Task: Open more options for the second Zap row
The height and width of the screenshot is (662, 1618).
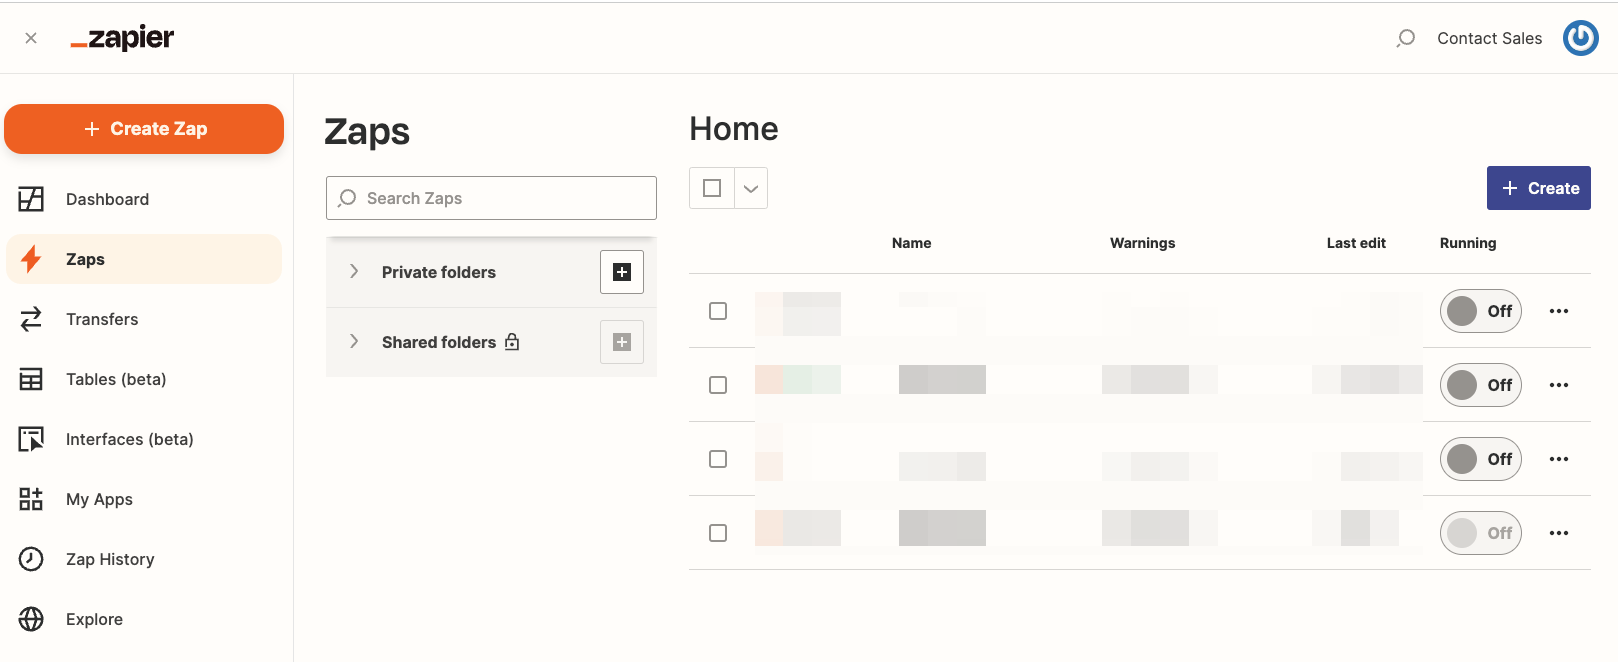Action: click(x=1559, y=385)
